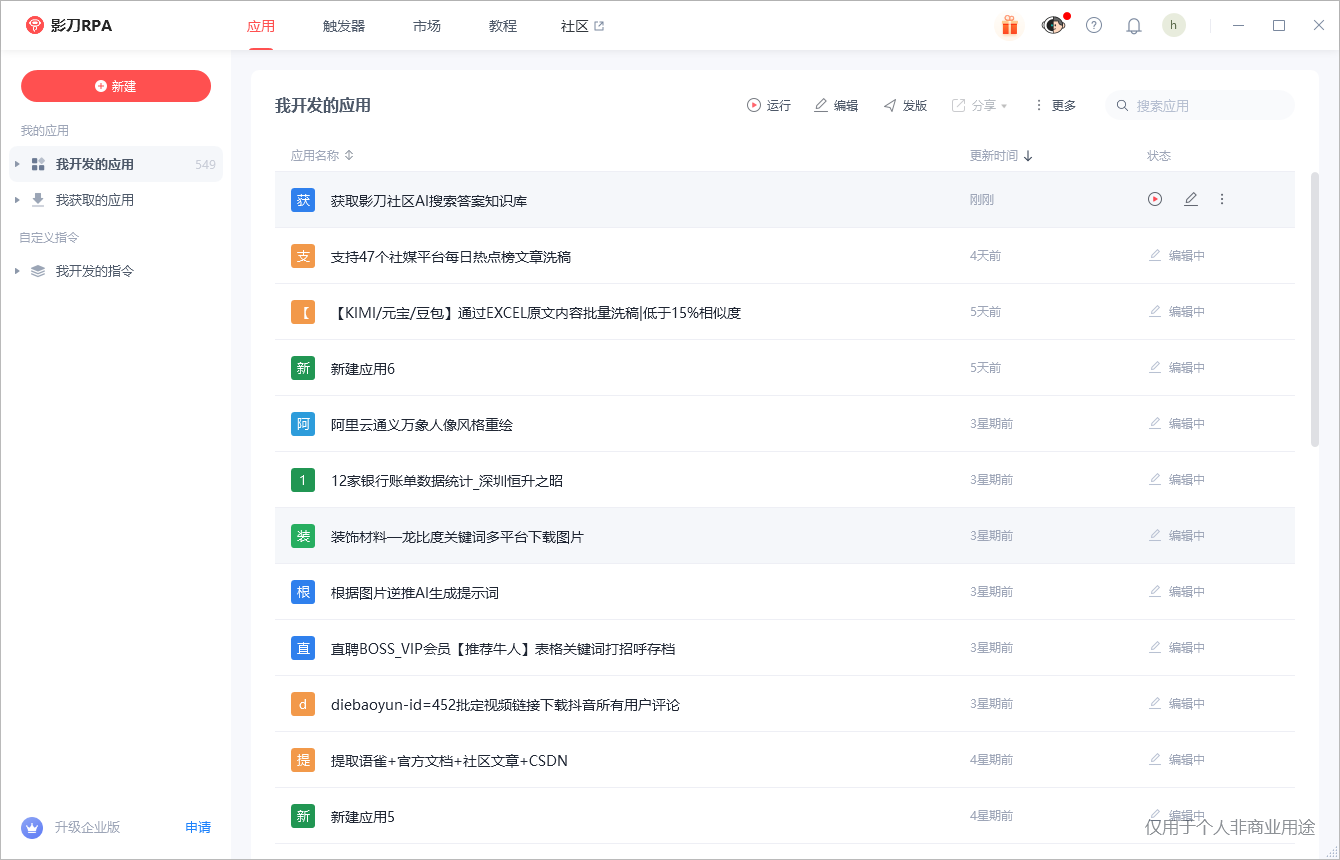Click the 编辑中 status for 支持47个社媒平台 row
This screenshot has width=1340, height=860.
[x=1177, y=256]
